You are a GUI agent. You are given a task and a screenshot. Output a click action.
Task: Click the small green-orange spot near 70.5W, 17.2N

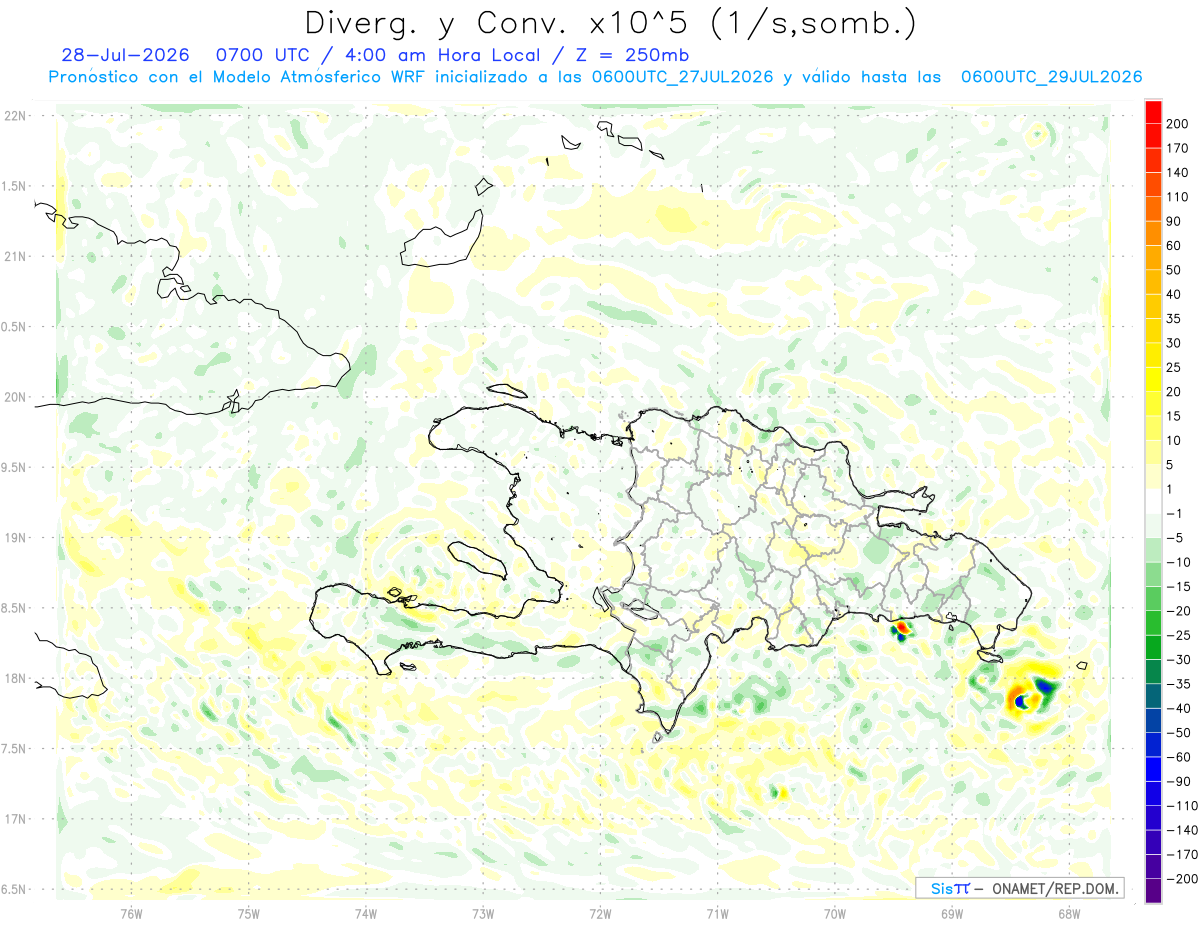(778, 793)
